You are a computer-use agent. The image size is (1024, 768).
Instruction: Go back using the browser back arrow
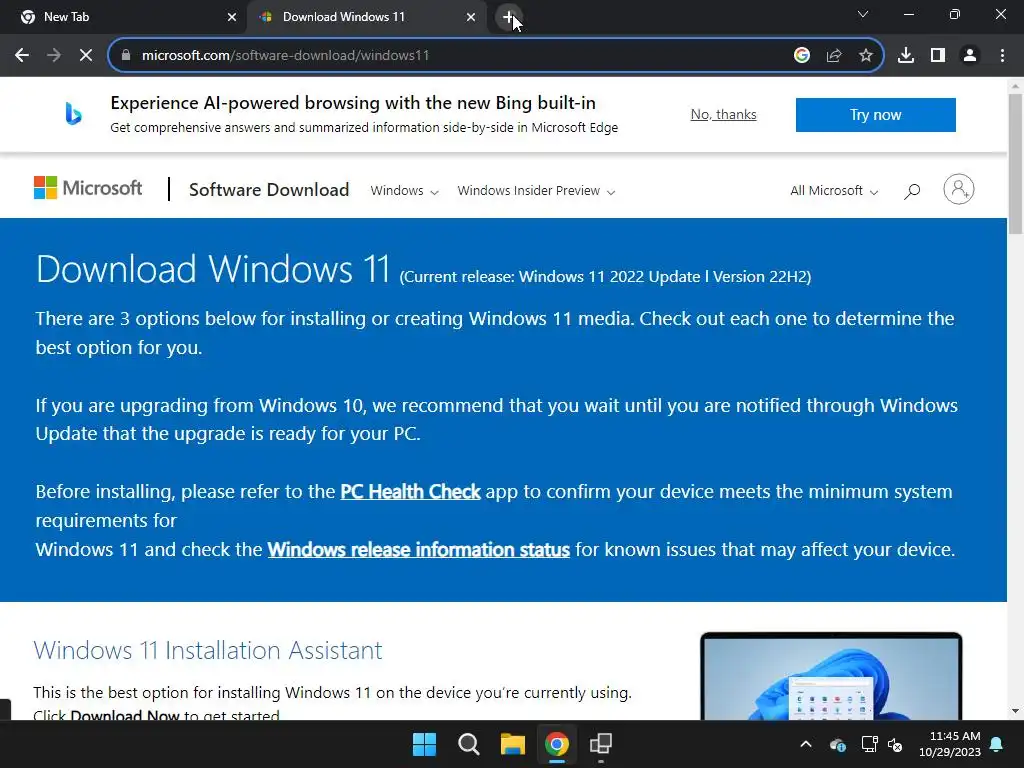click(x=22, y=56)
